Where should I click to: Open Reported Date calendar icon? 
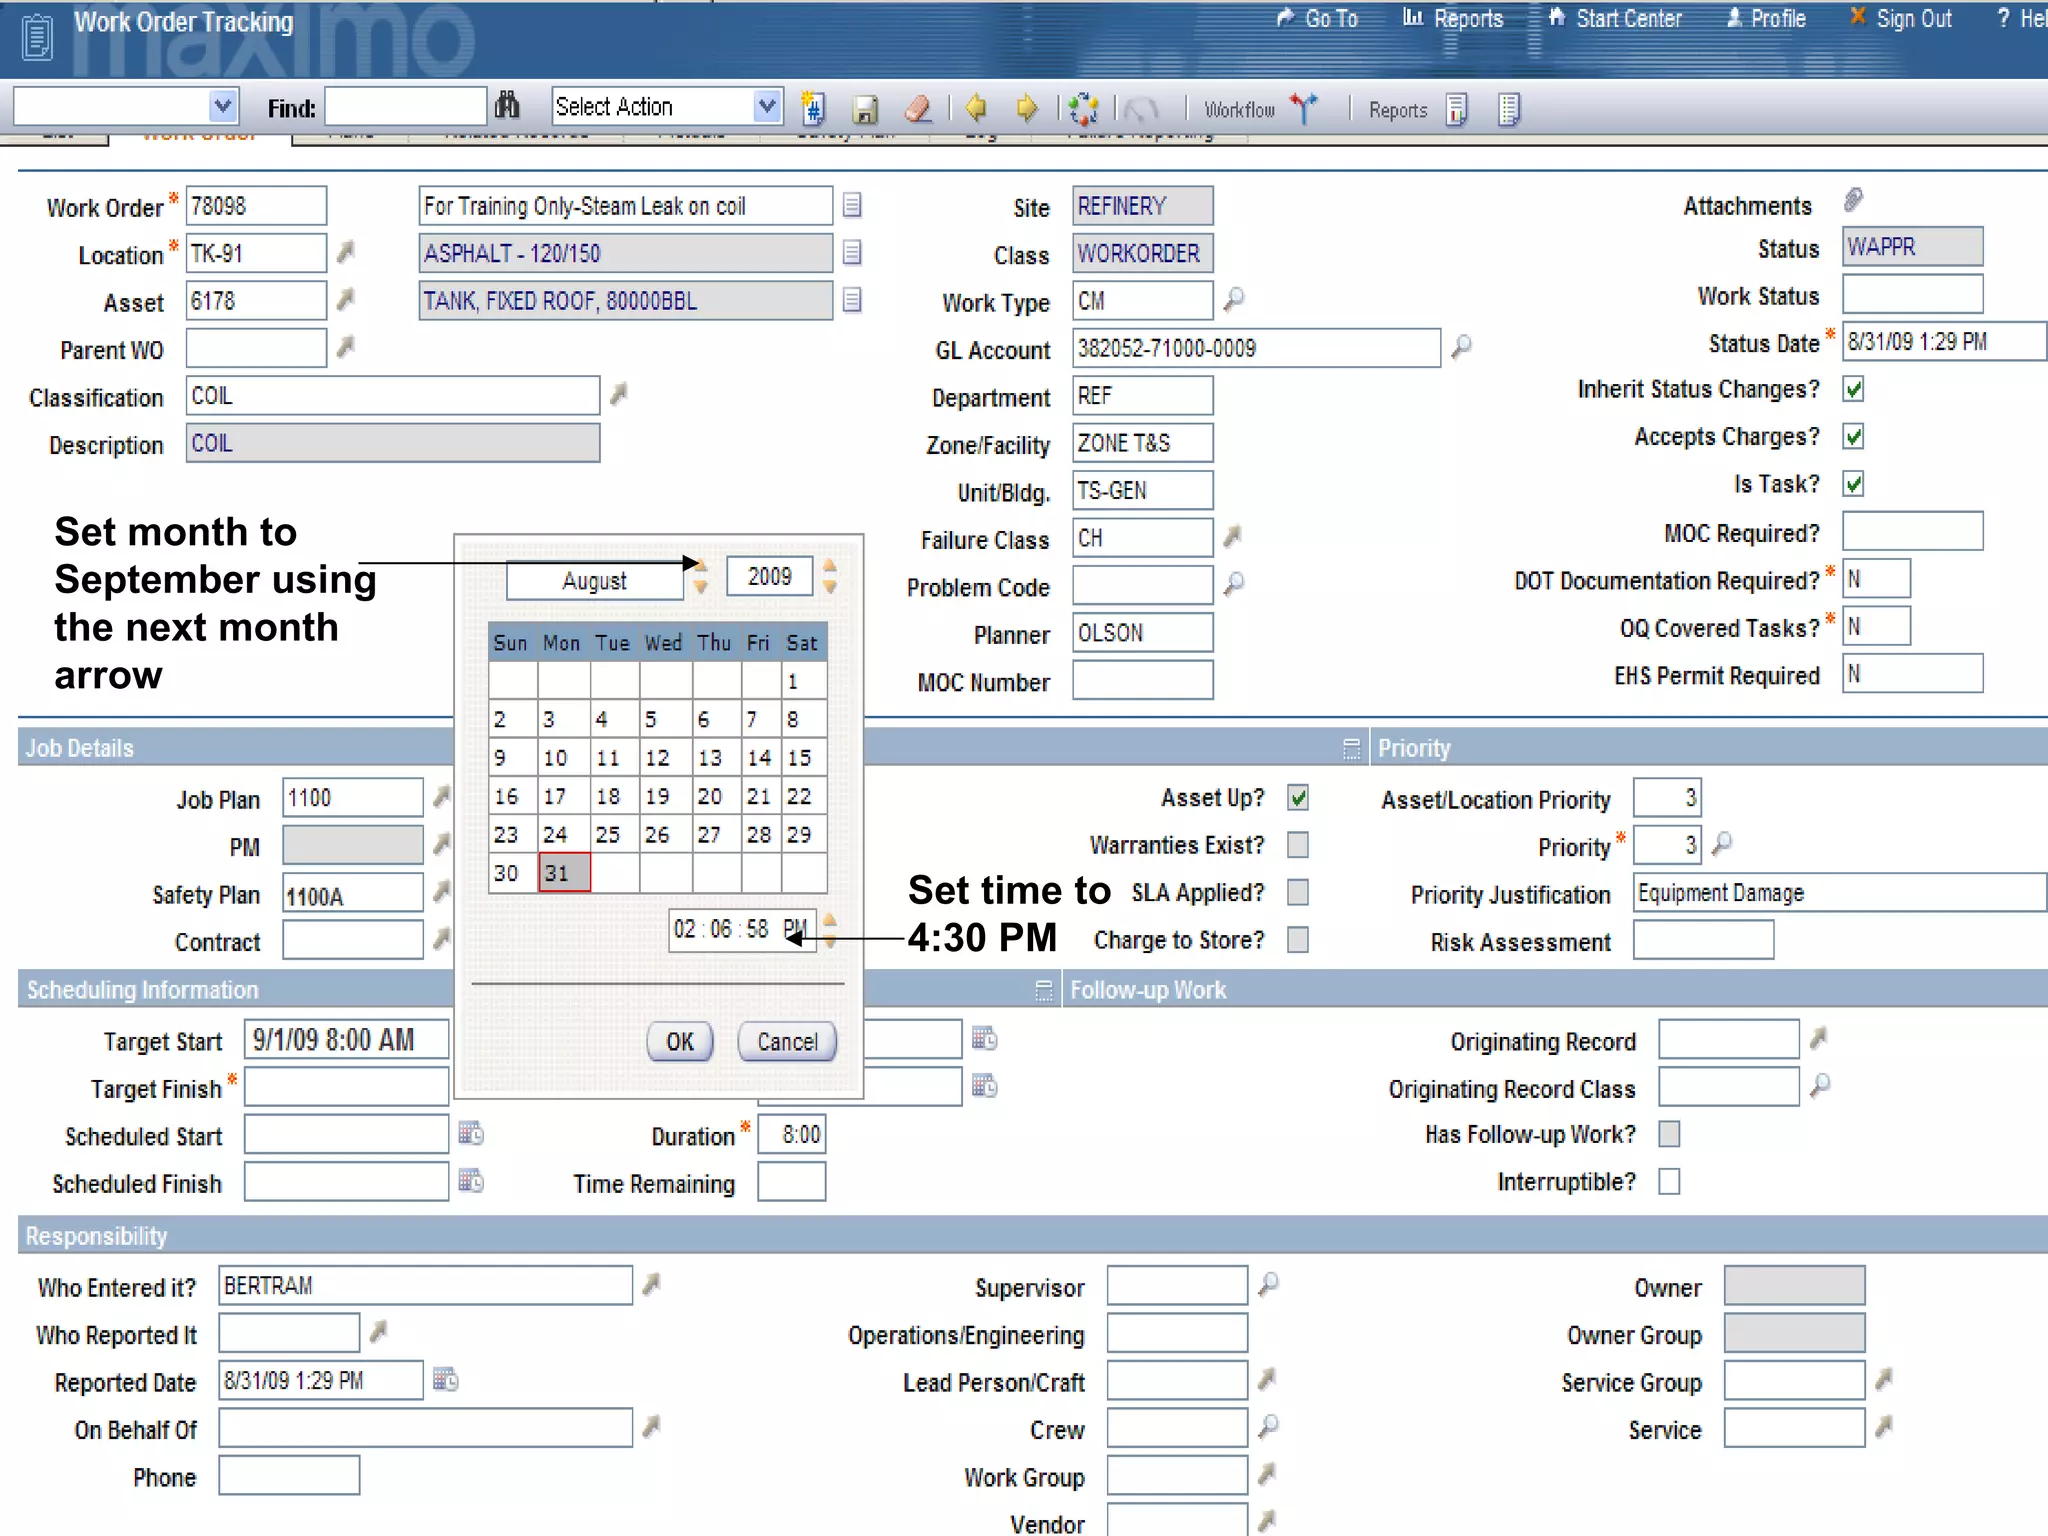coord(446,1380)
